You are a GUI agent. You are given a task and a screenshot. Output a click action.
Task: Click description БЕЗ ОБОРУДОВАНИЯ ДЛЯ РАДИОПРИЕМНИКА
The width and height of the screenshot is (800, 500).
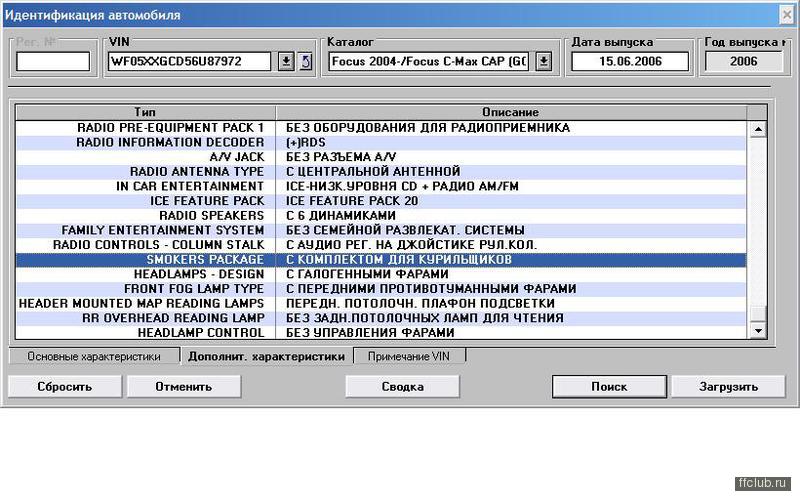click(x=428, y=128)
